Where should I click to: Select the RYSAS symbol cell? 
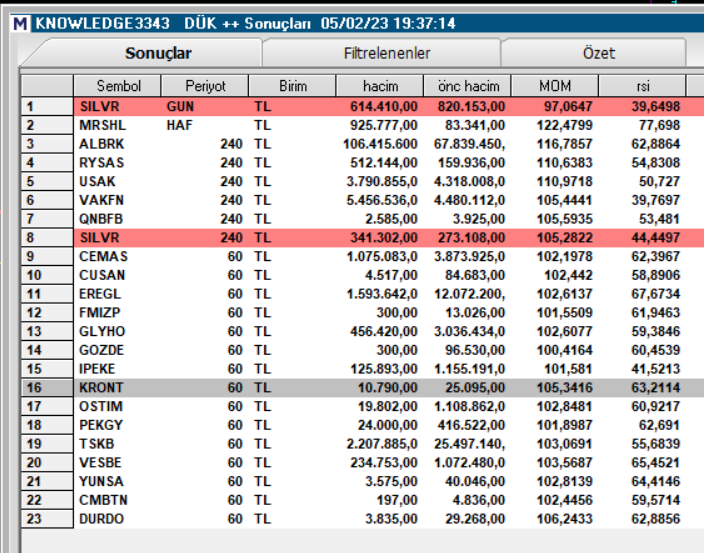point(101,162)
